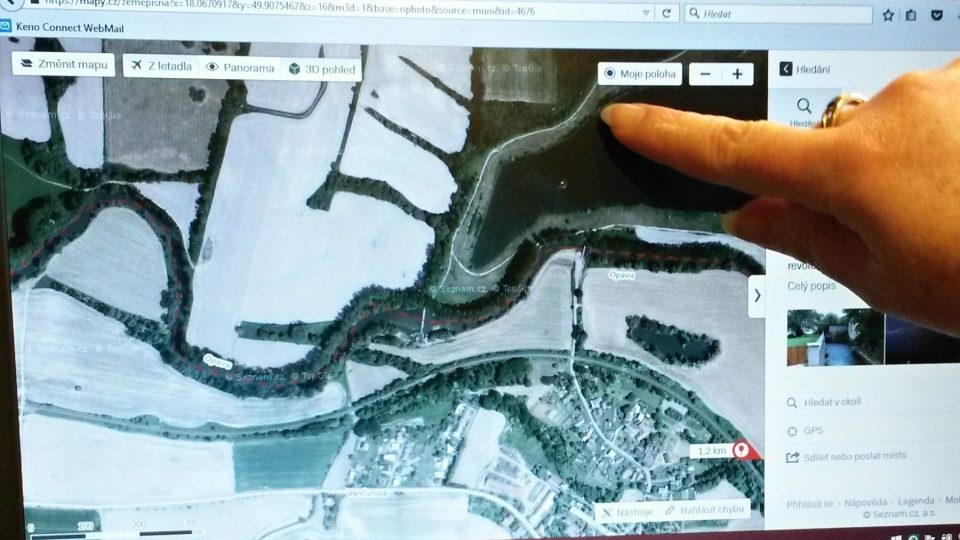Bookmark the page with the star icon
The image size is (960, 540).
[888, 15]
